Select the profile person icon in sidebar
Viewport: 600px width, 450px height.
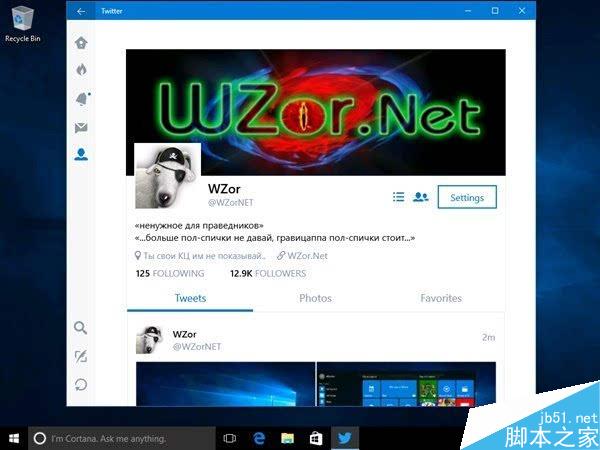point(81,154)
